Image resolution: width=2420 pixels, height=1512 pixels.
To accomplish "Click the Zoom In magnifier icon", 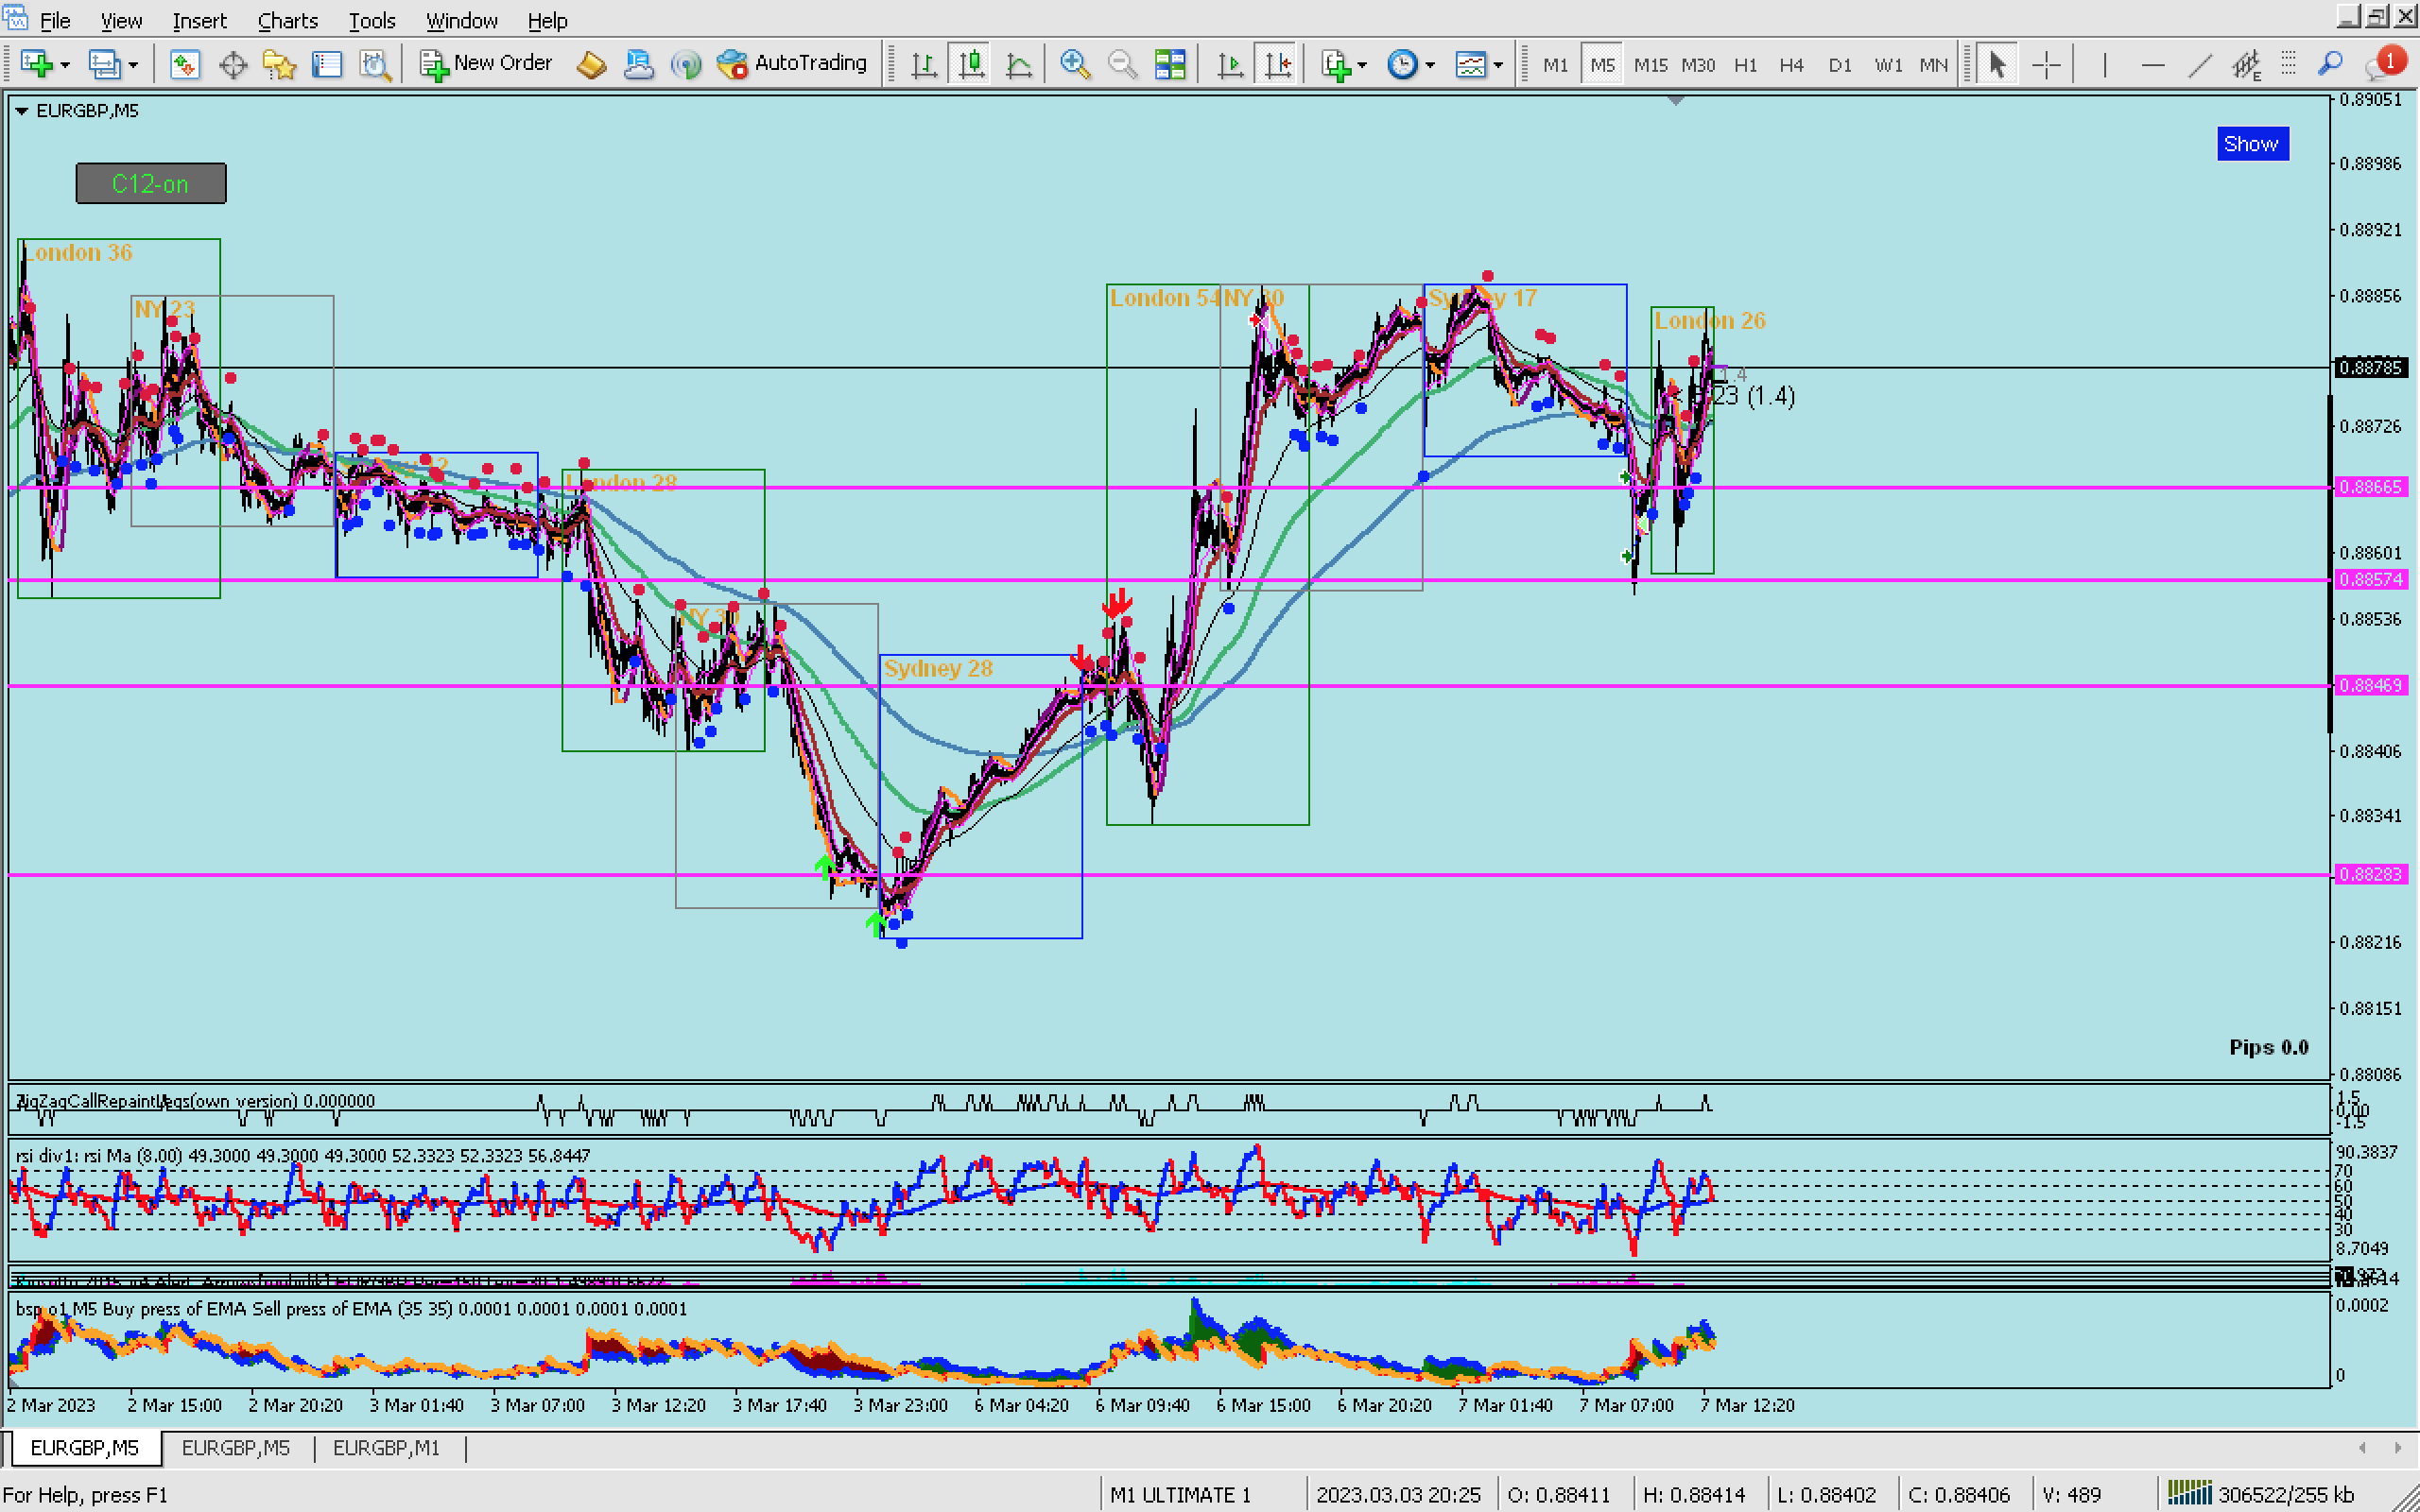I will tap(1074, 65).
